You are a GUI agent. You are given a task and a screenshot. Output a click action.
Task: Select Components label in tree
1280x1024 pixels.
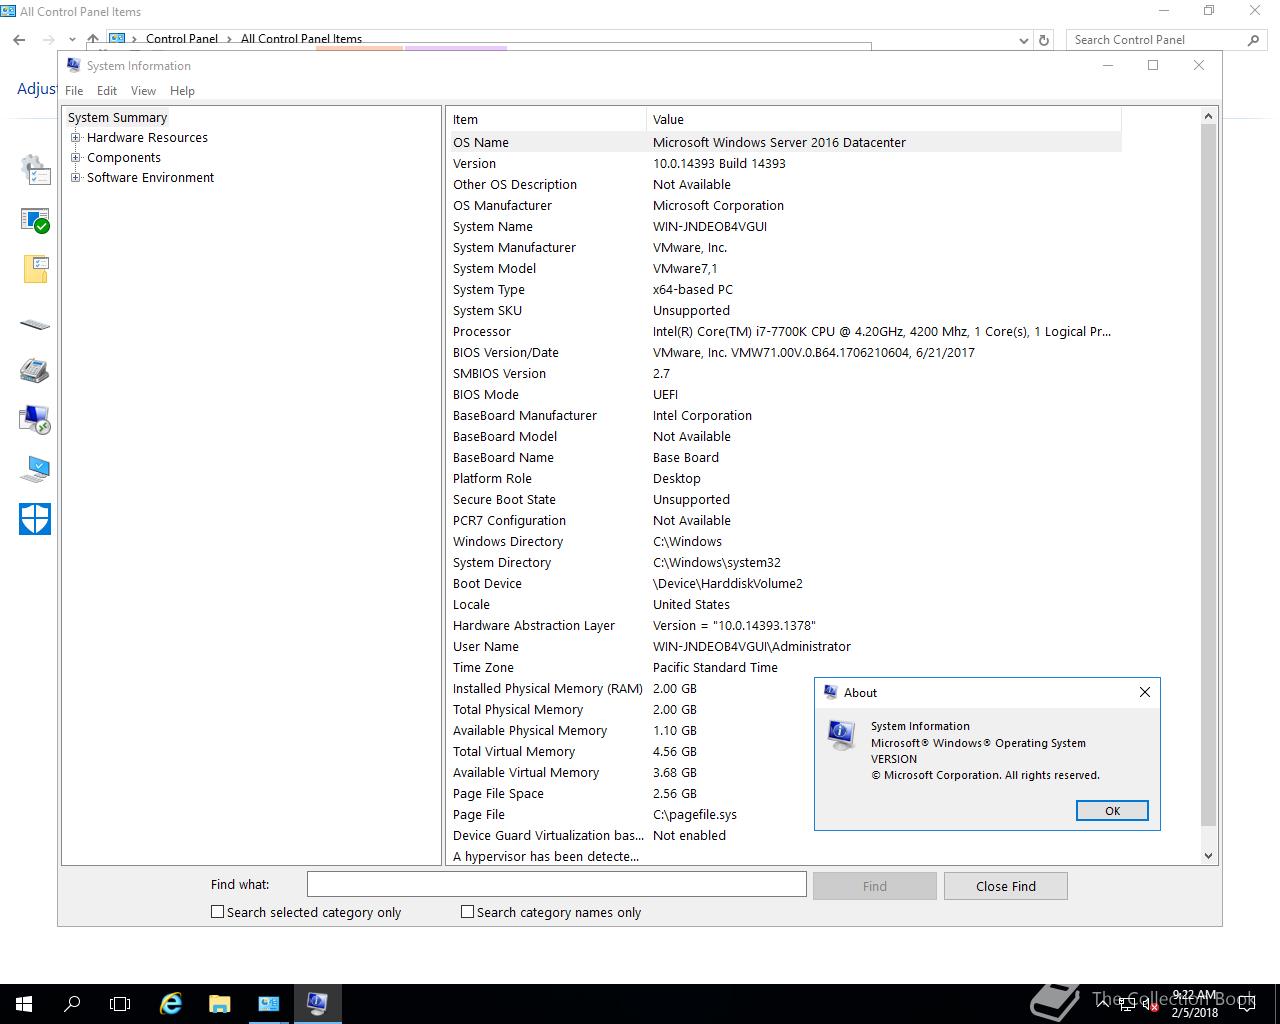tap(123, 158)
